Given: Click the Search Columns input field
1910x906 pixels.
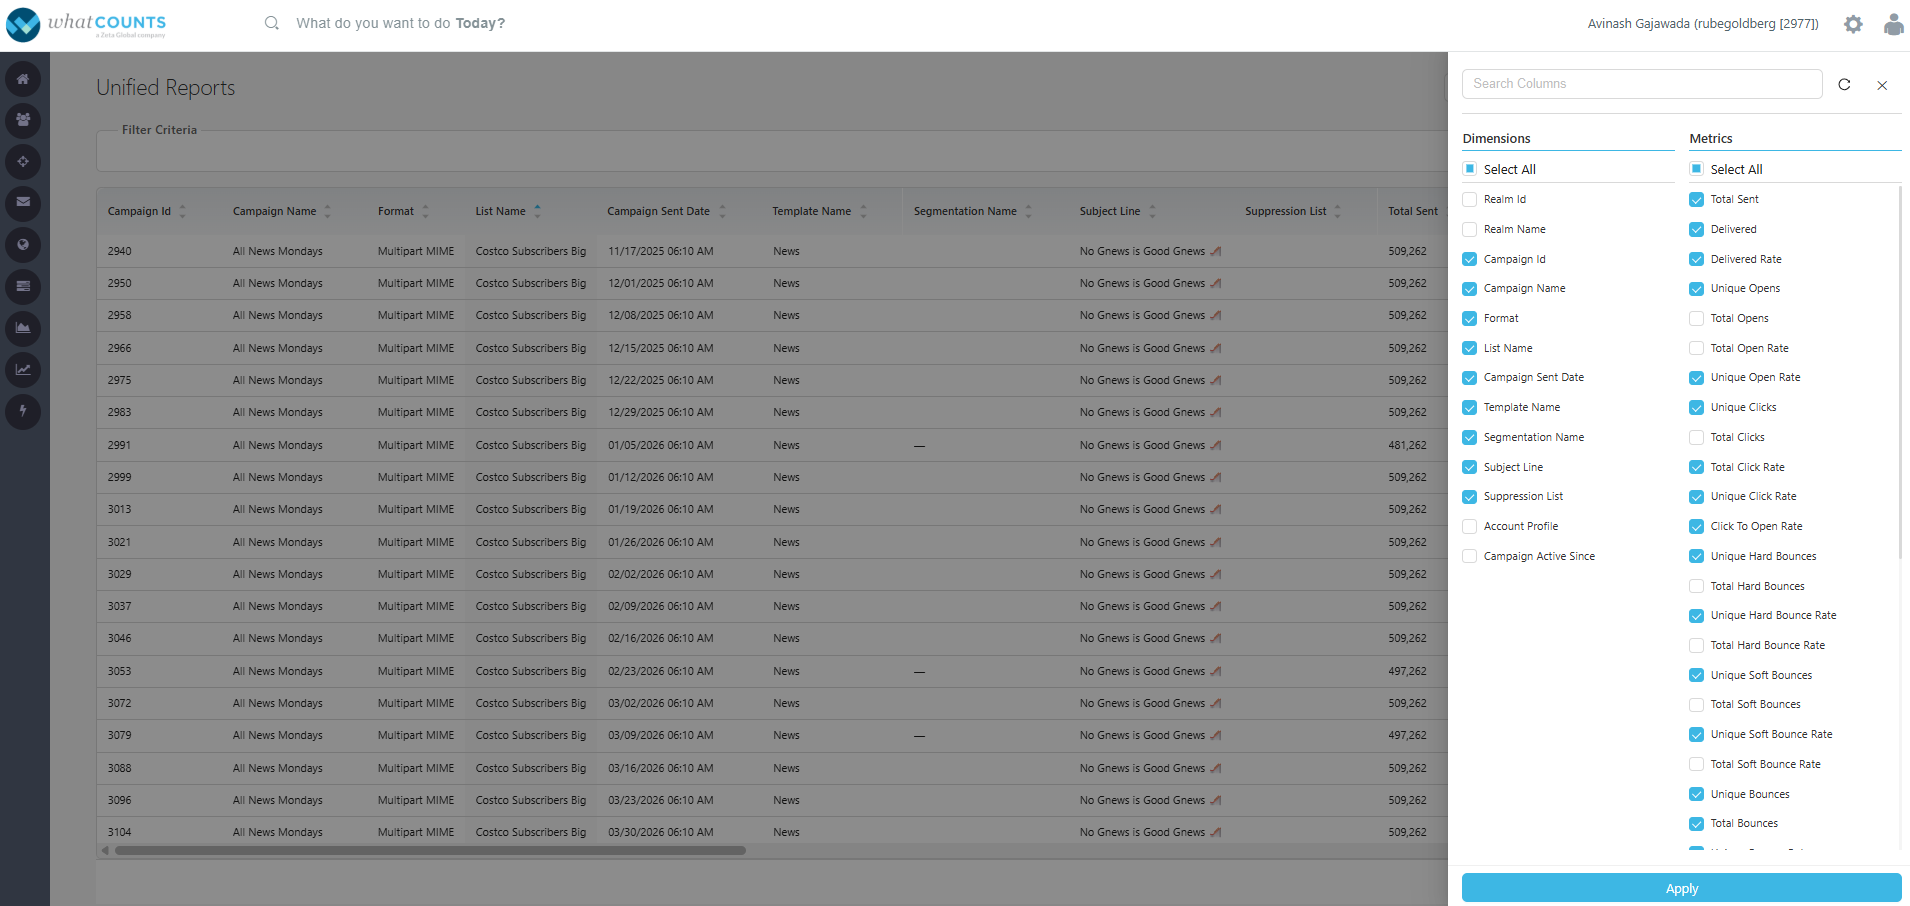Looking at the screenshot, I should pos(1641,84).
